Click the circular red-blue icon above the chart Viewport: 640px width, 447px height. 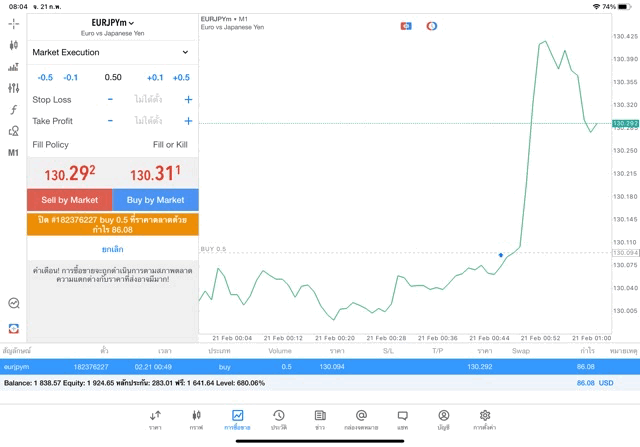point(432,26)
